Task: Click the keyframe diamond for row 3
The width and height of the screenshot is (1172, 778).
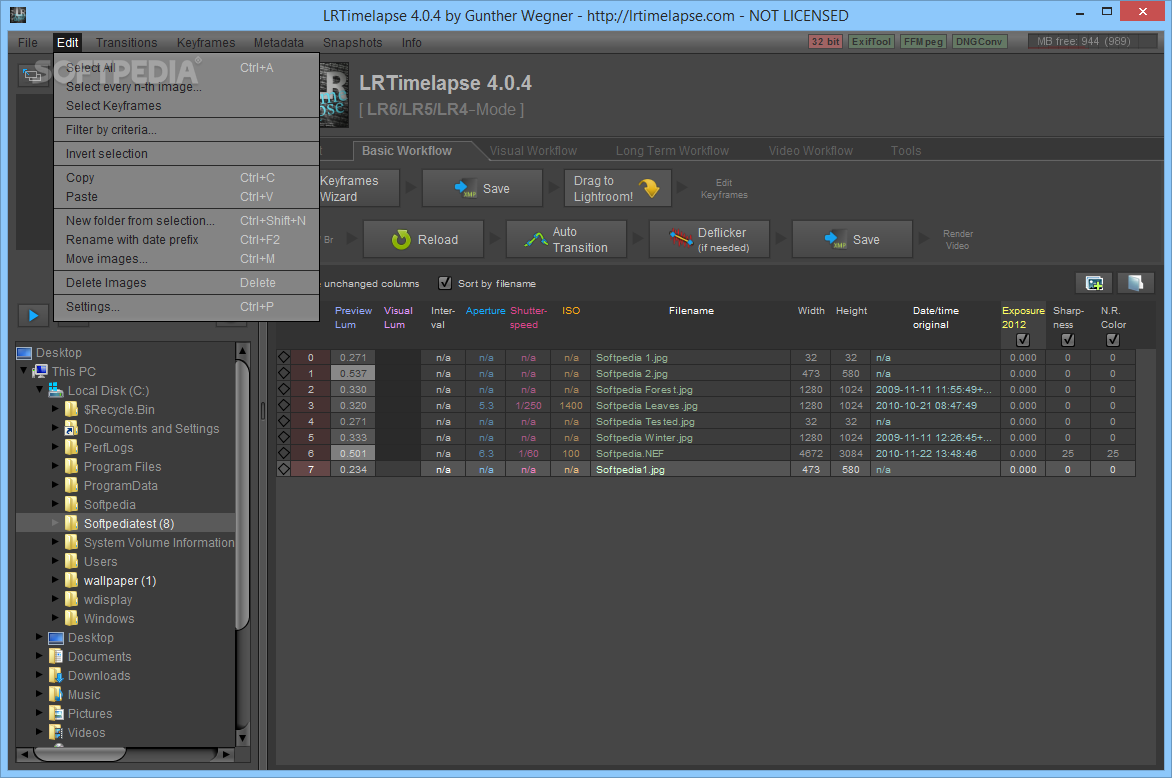Action: click(284, 405)
